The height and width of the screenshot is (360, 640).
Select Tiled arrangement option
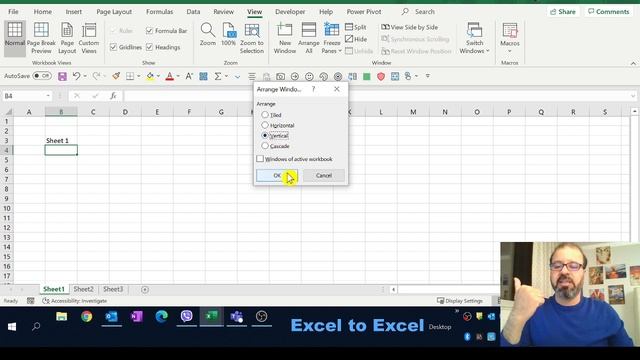(x=265, y=115)
